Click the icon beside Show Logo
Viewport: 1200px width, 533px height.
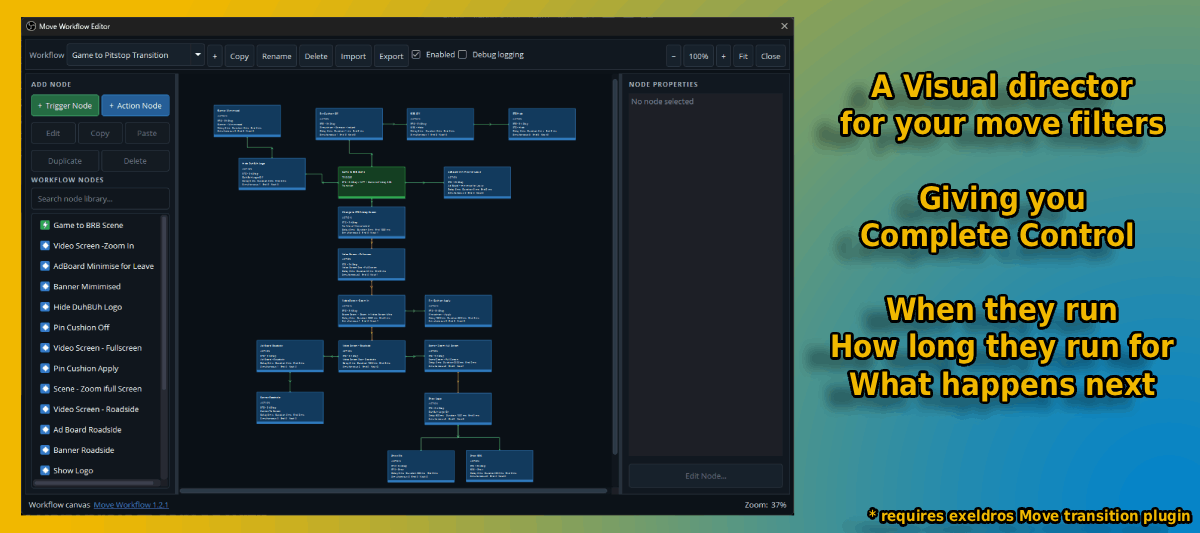tap(45, 470)
